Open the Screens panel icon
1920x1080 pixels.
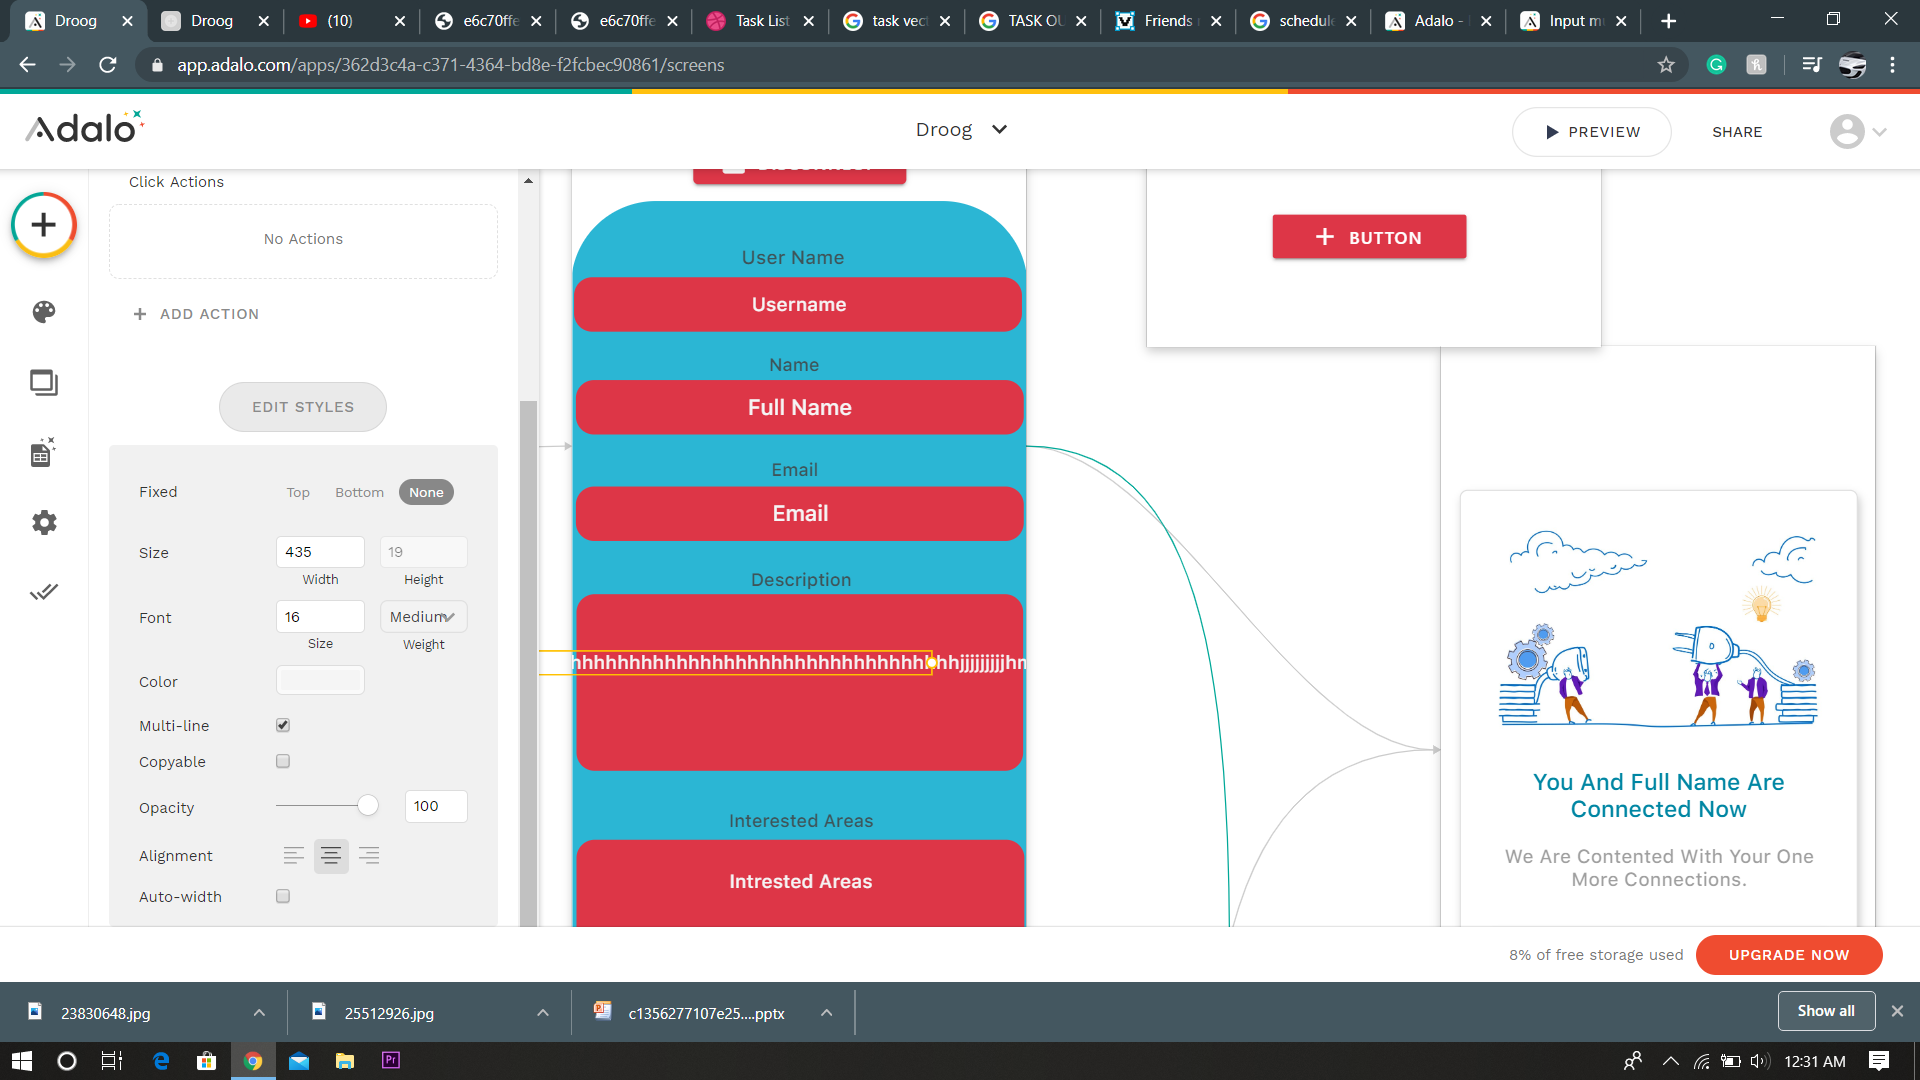click(44, 383)
